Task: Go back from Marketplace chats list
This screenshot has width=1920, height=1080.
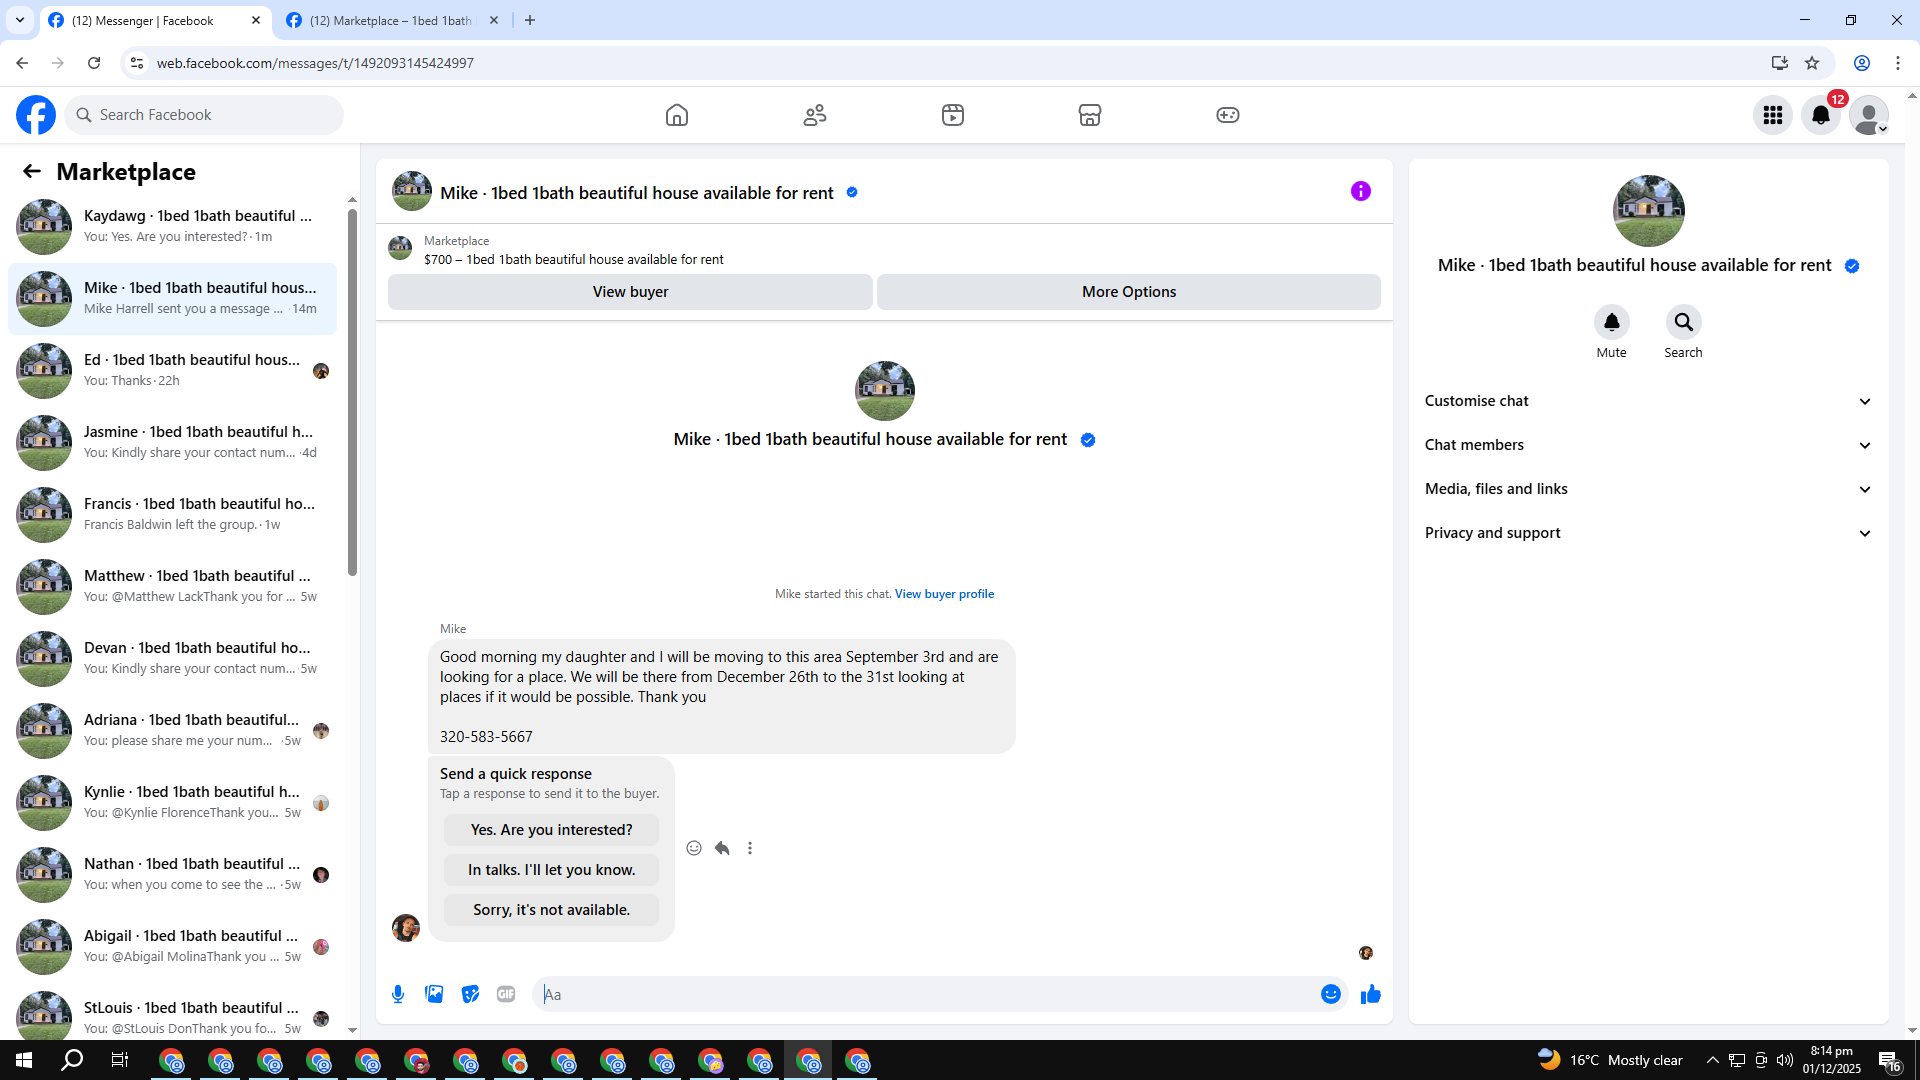Action: click(x=32, y=171)
